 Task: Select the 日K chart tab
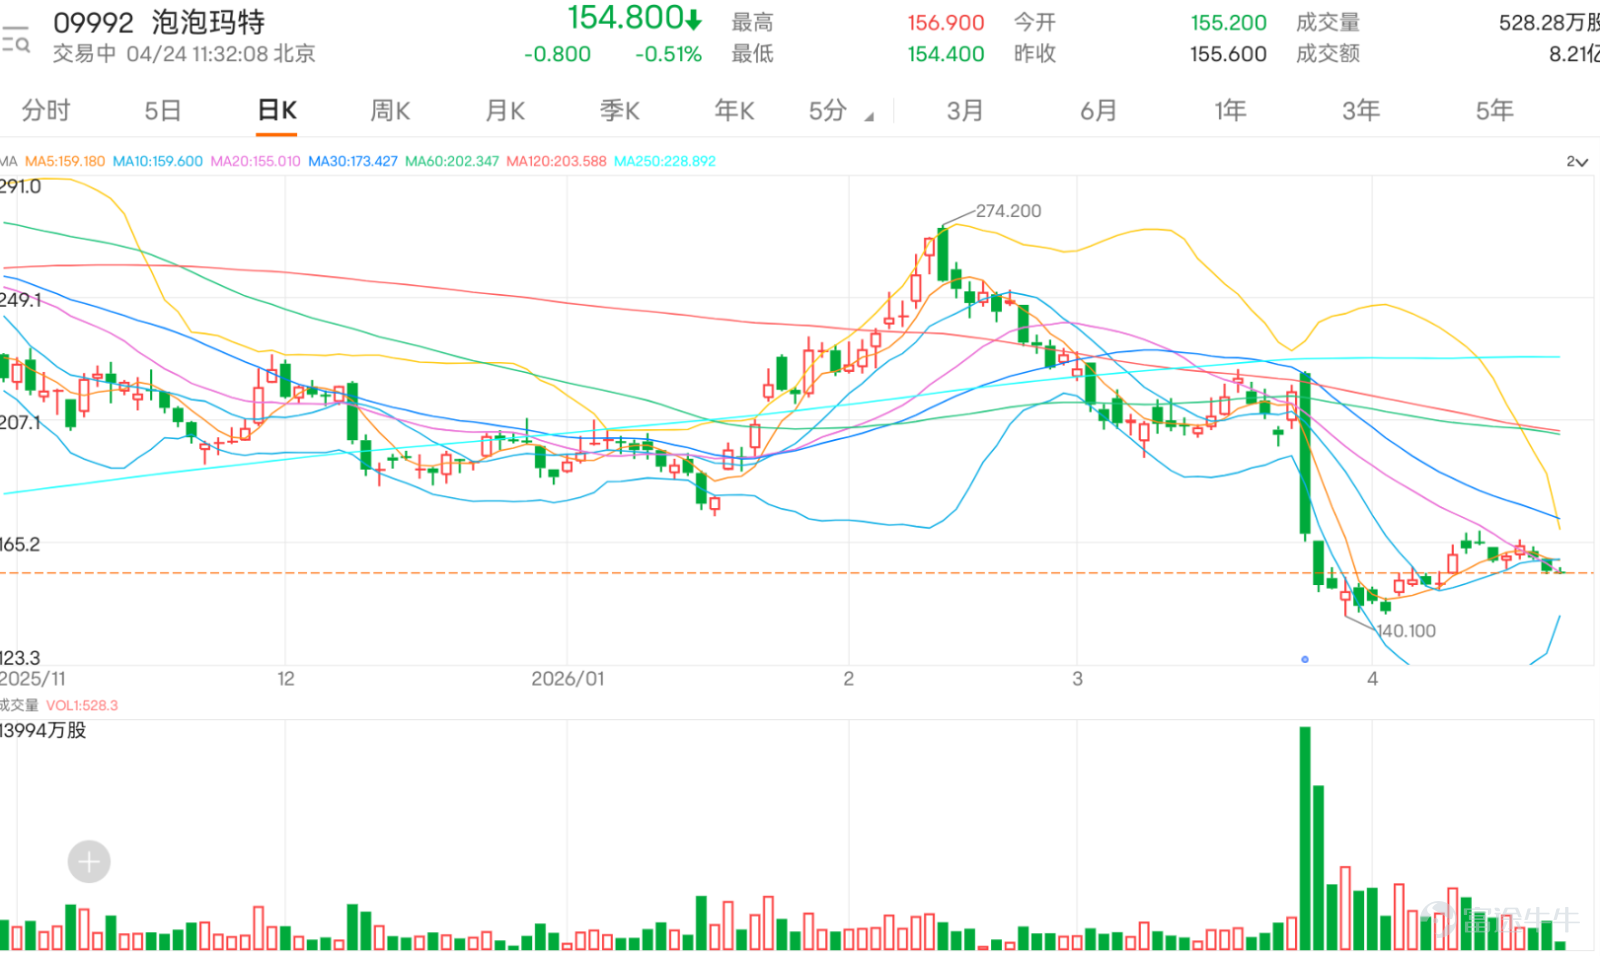point(277,110)
